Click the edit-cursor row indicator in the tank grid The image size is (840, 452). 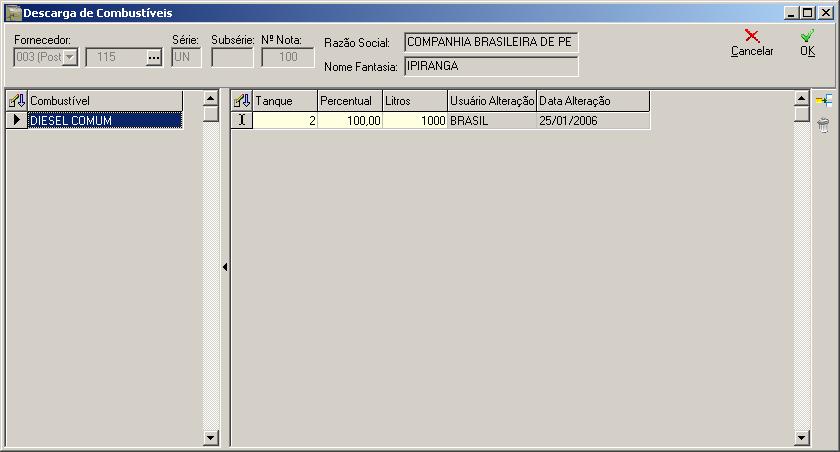click(x=242, y=120)
